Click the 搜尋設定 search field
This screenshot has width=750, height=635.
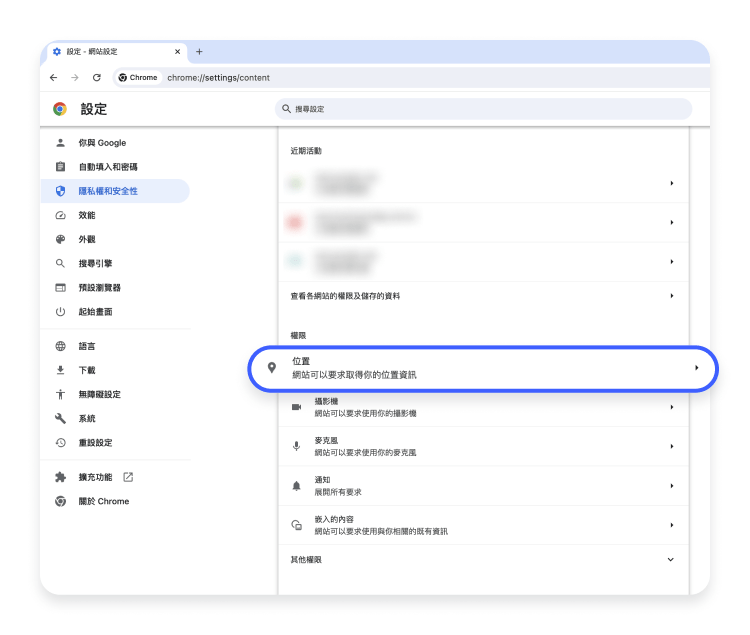pos(483,109)
